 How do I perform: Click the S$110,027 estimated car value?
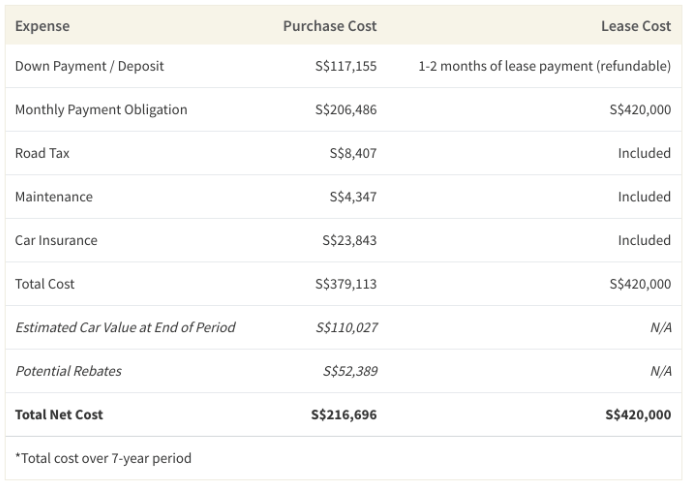pyautogui.click(x=345, y=327)
